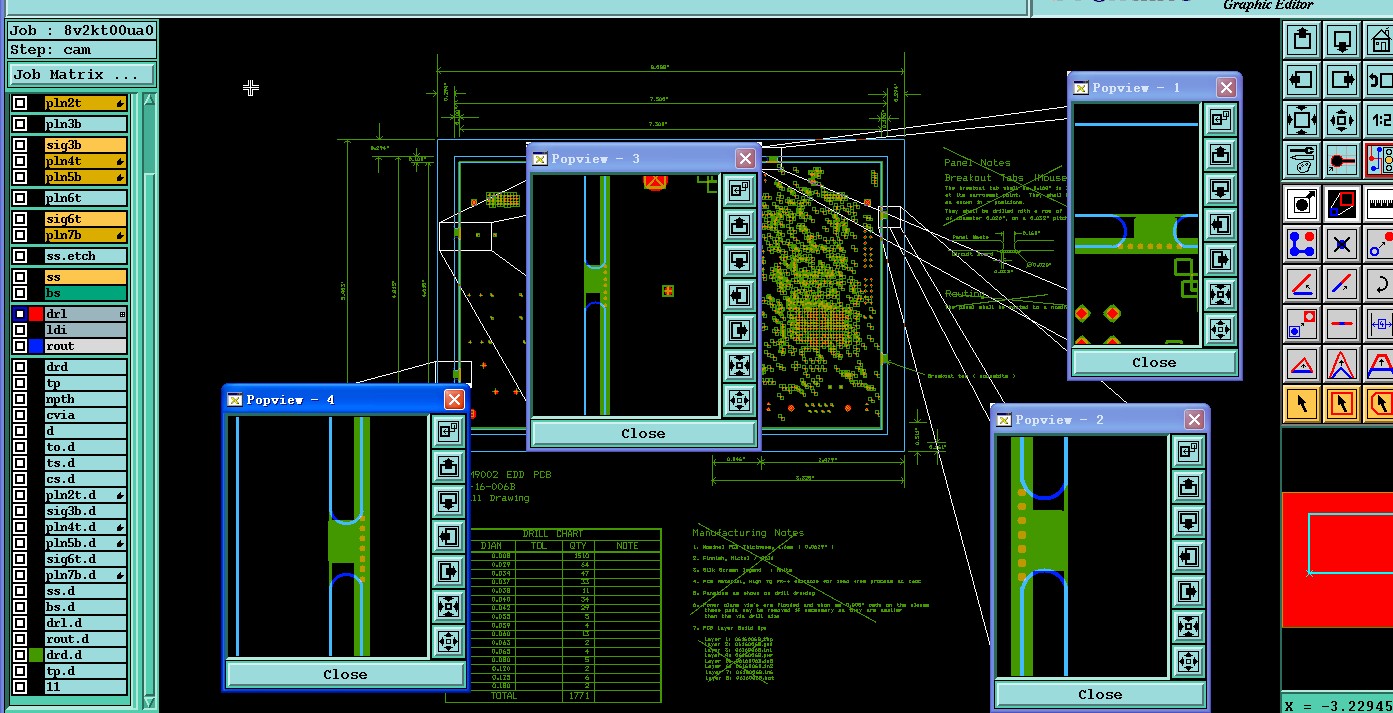Click zoom-in bottom icon in Popview - 3

740,401
